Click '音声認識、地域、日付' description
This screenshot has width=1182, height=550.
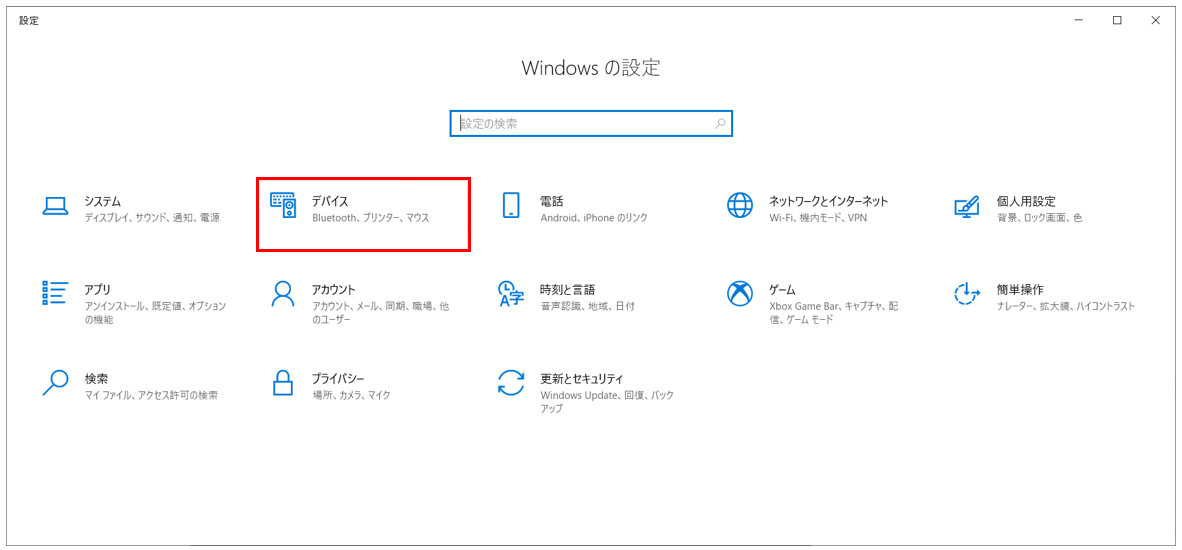587,306
